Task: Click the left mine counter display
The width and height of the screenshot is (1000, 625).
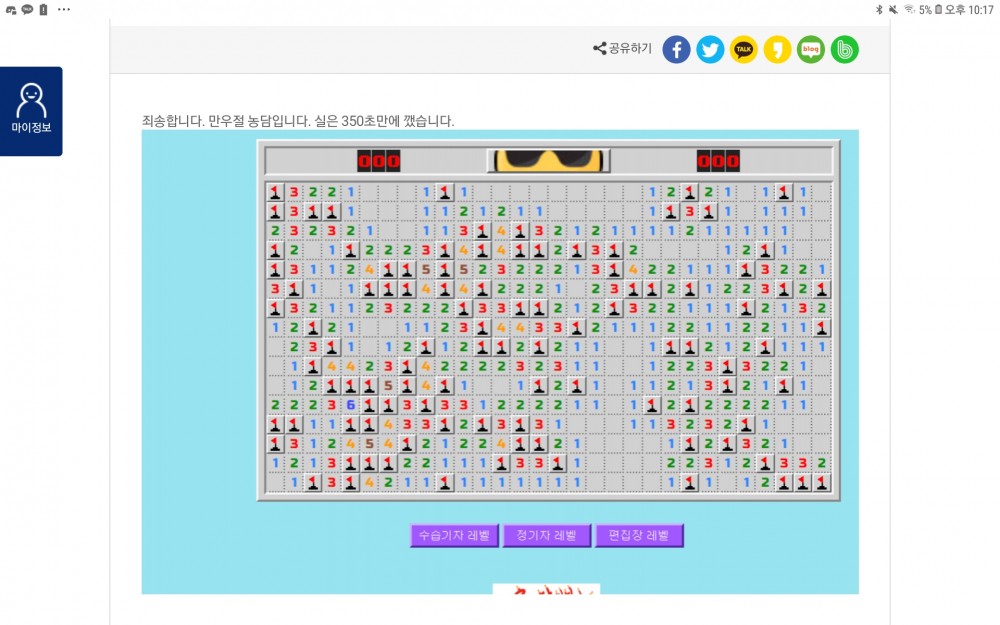Action: click(x=379, y=161)
